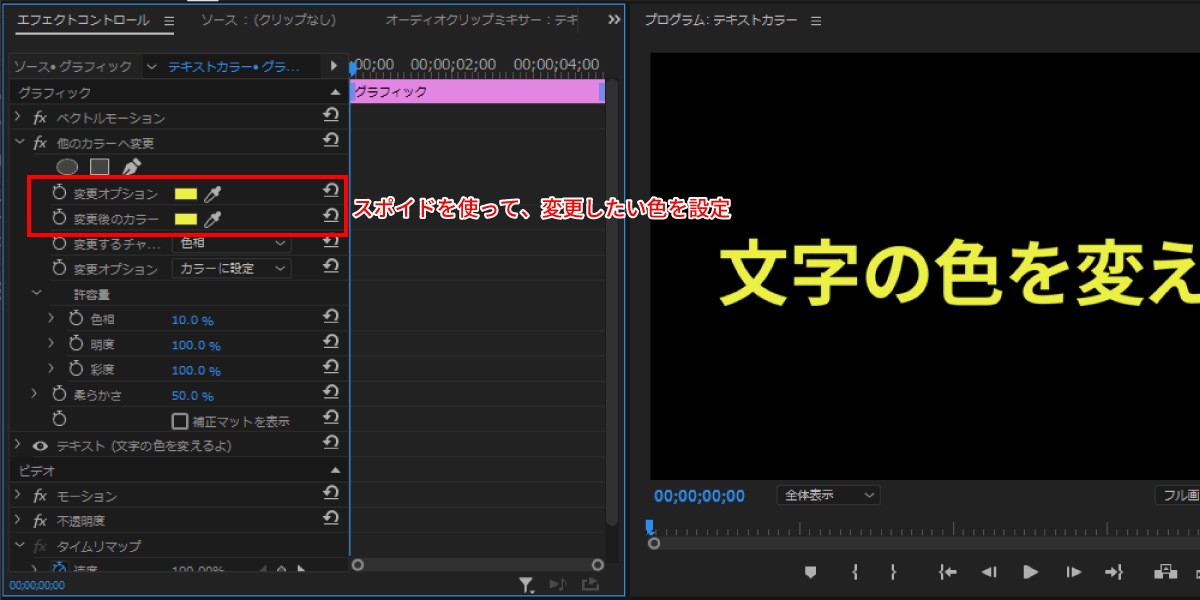Click the Lift button
Screen dimensions: 1200x600
point(1165,572)
